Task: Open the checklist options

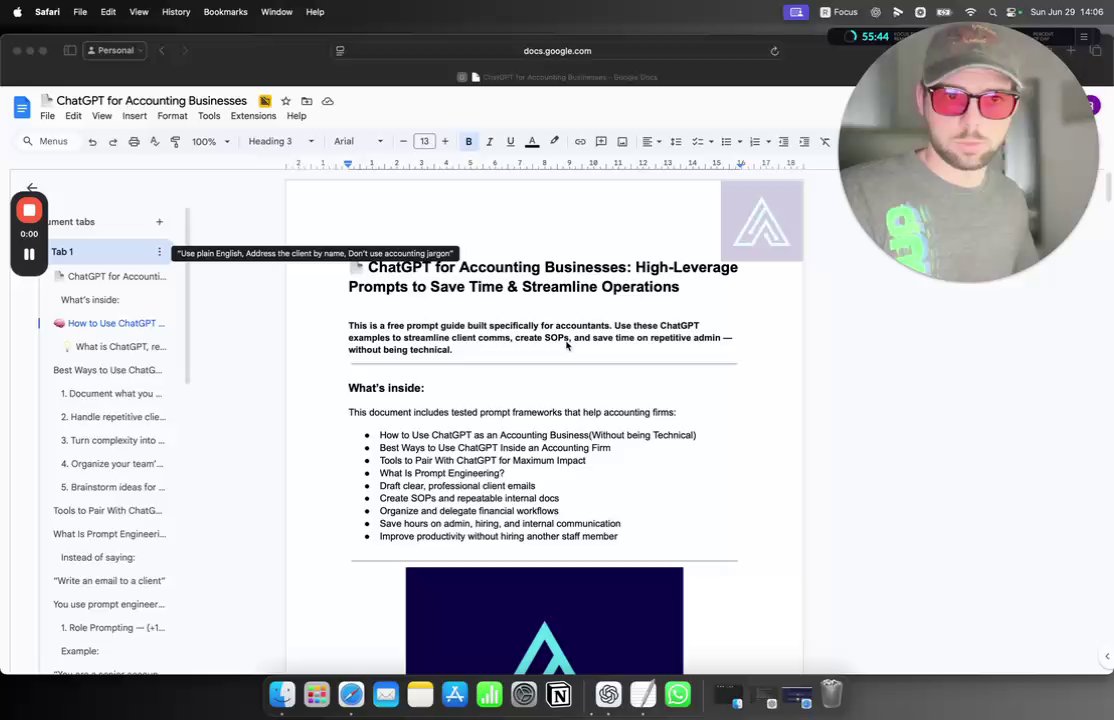Action: [702, 141]
